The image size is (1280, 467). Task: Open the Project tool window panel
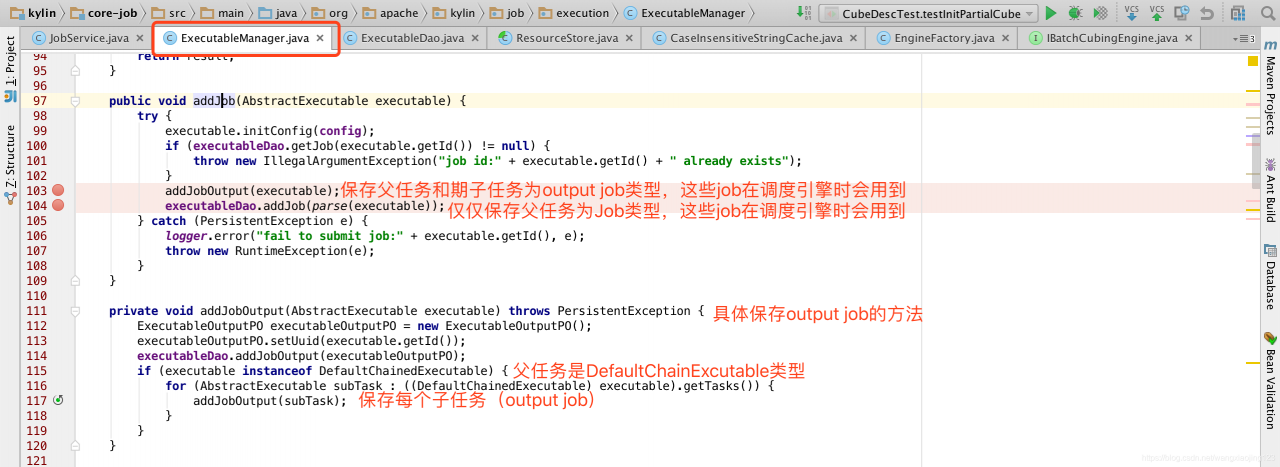[10, 62]
